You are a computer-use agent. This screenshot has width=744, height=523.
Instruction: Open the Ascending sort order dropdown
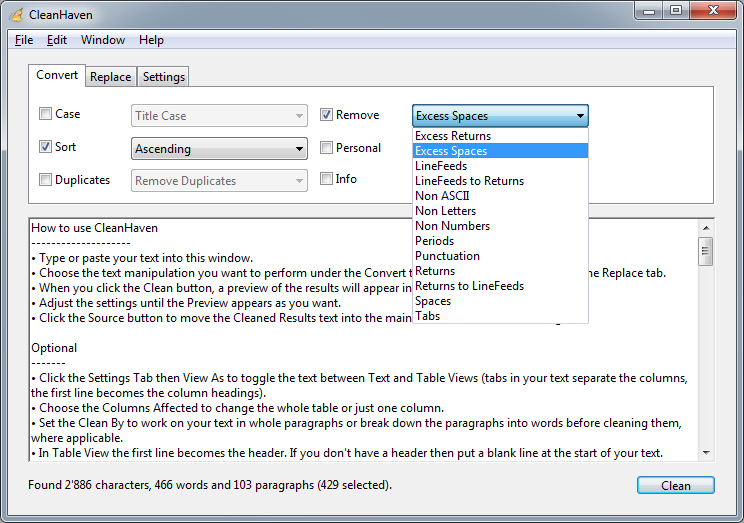point(219,149)
